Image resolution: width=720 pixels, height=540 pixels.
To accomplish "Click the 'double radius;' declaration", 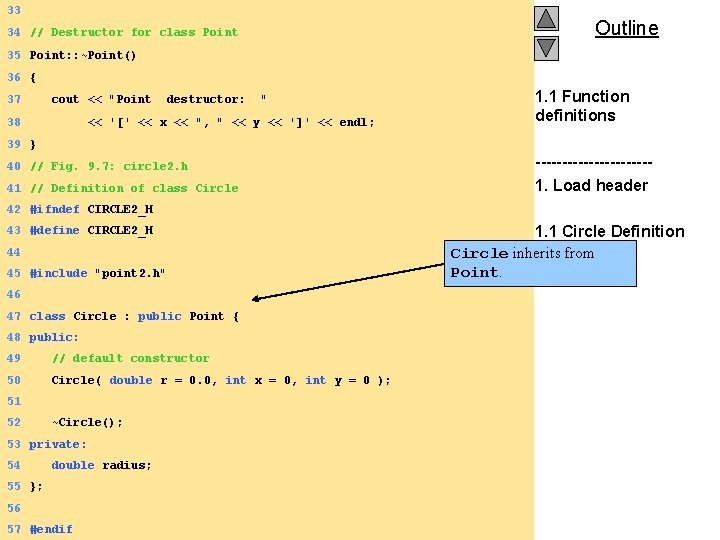I will [101, 465].
